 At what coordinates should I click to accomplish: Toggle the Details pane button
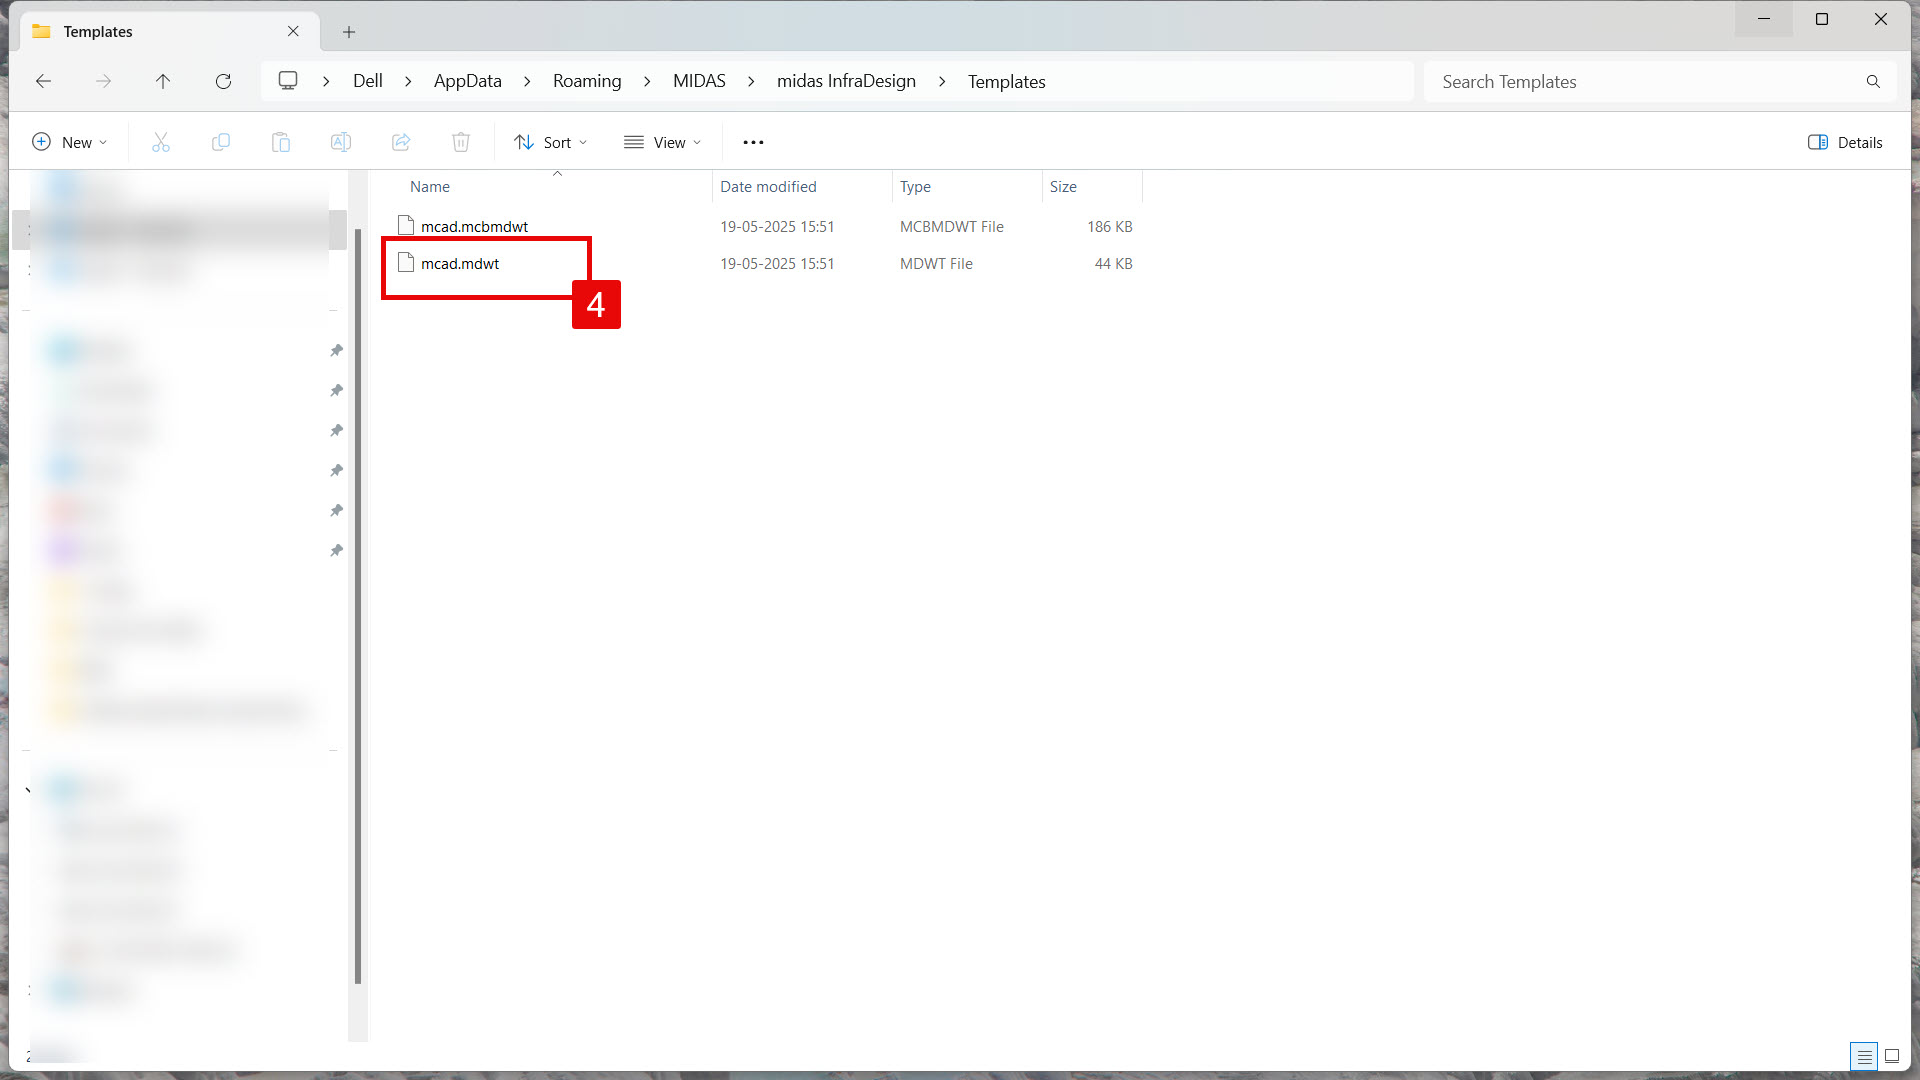[1845, 142]
